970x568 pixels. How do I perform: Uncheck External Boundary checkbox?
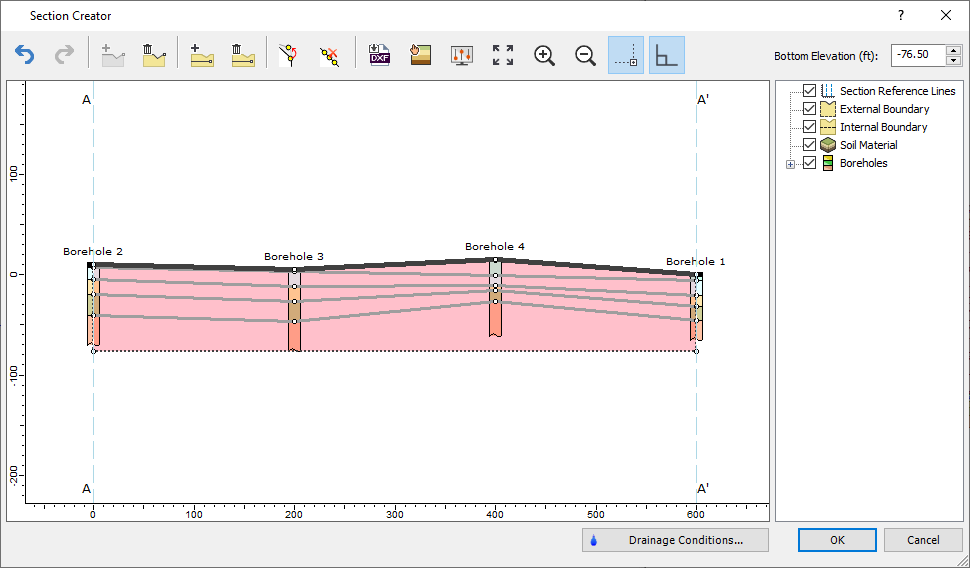tap(809, 109)
